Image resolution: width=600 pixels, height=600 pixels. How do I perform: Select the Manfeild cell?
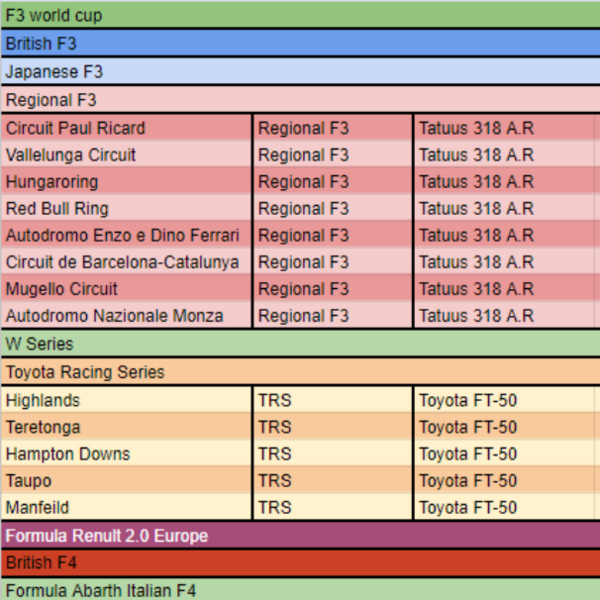click(126, 507)
